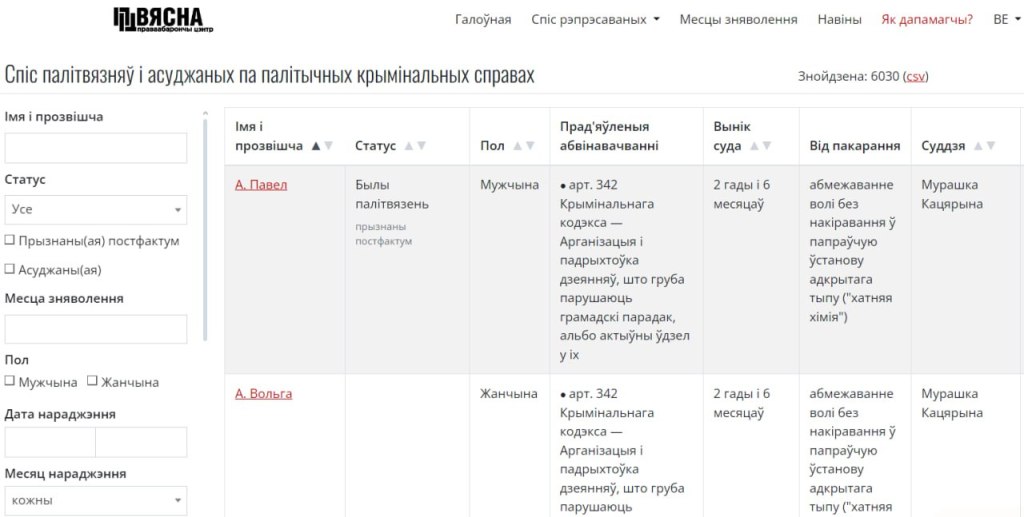The image size is (1024, 517).
Task: Sort table by Статус column arrows
Action: (x=414, y=146)
